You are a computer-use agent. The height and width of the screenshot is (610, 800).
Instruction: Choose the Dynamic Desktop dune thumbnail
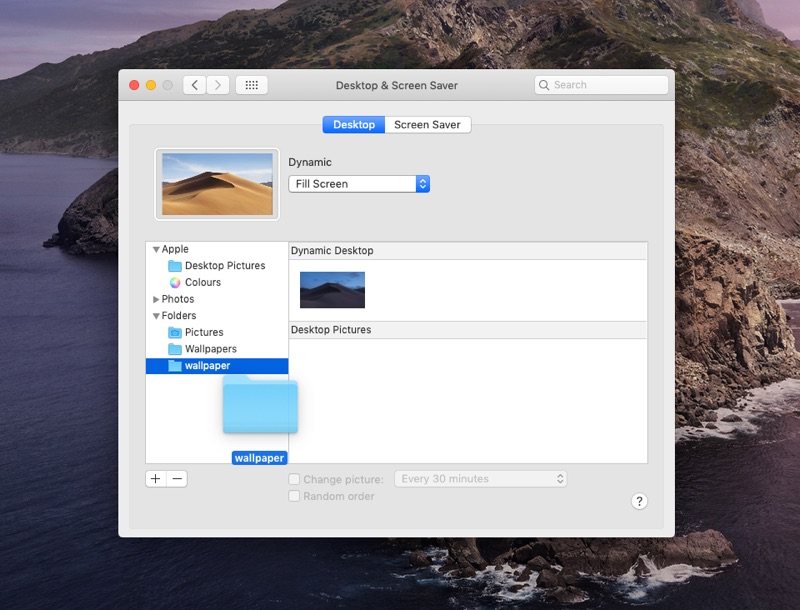point(332,290)
